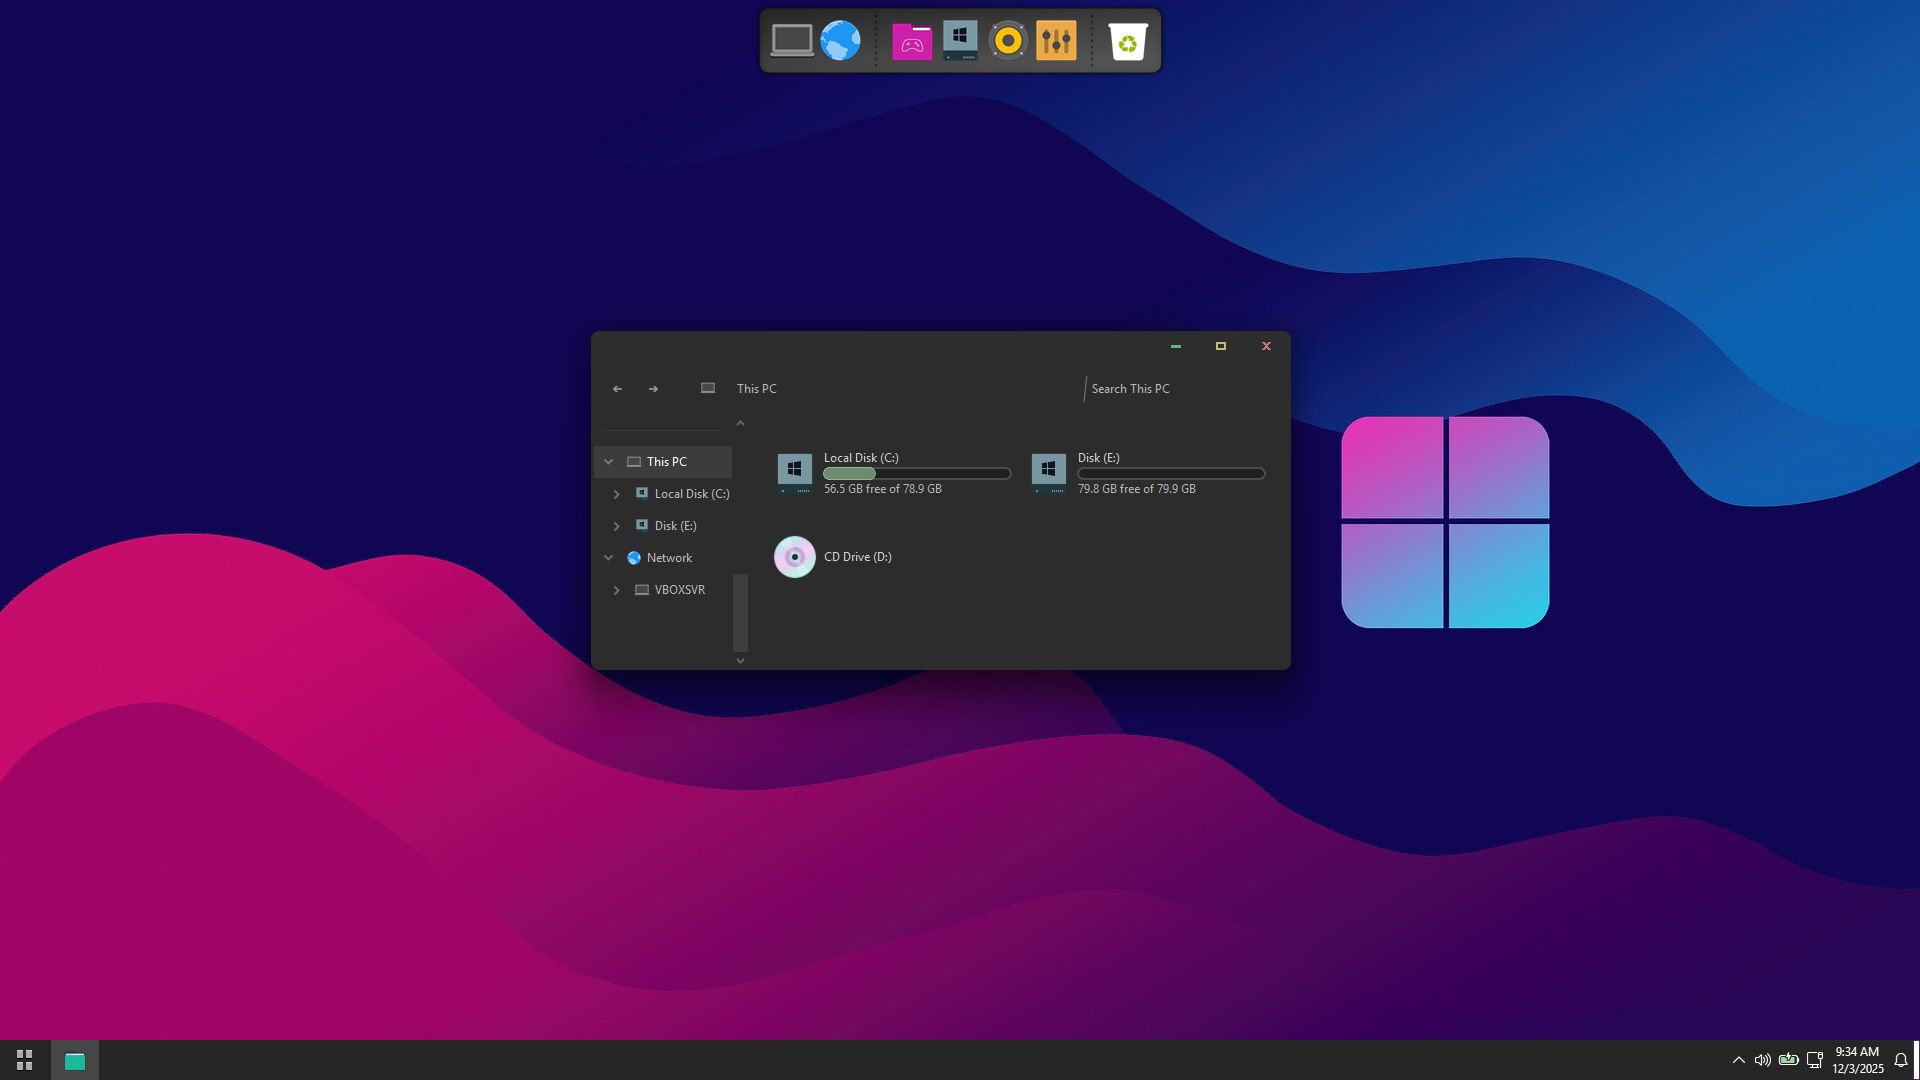
Task: Collapse the Network tree node
Action: (608, 558)
